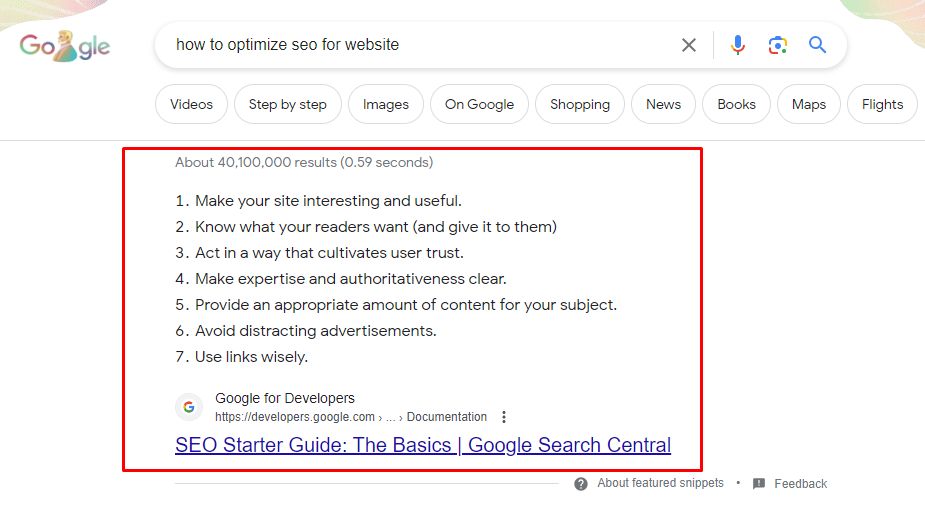This screenshot has width=925, height=509.
Task: Click the Feedback flag icon
Action: [759, 484]
